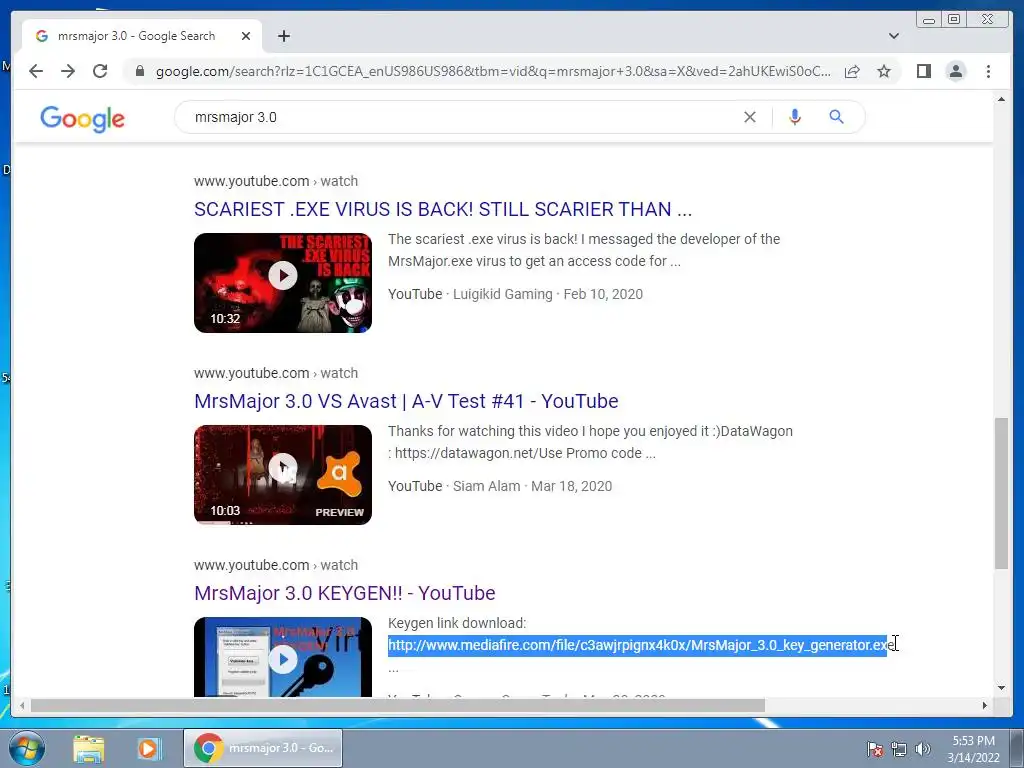Open the Windows Start menu
Image resolution: width=1024 pixels, height=768 pixels.
click(26, 748)
